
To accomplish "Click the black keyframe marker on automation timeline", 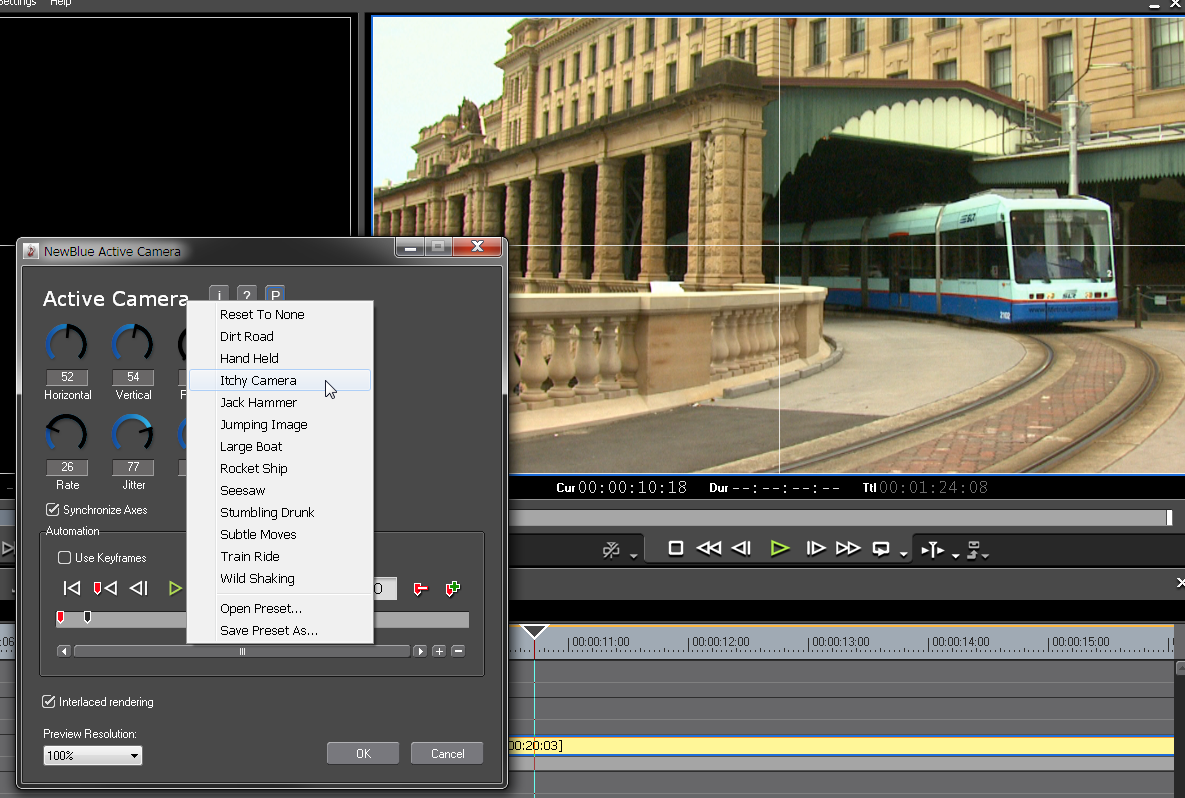I will pos(88,617).
